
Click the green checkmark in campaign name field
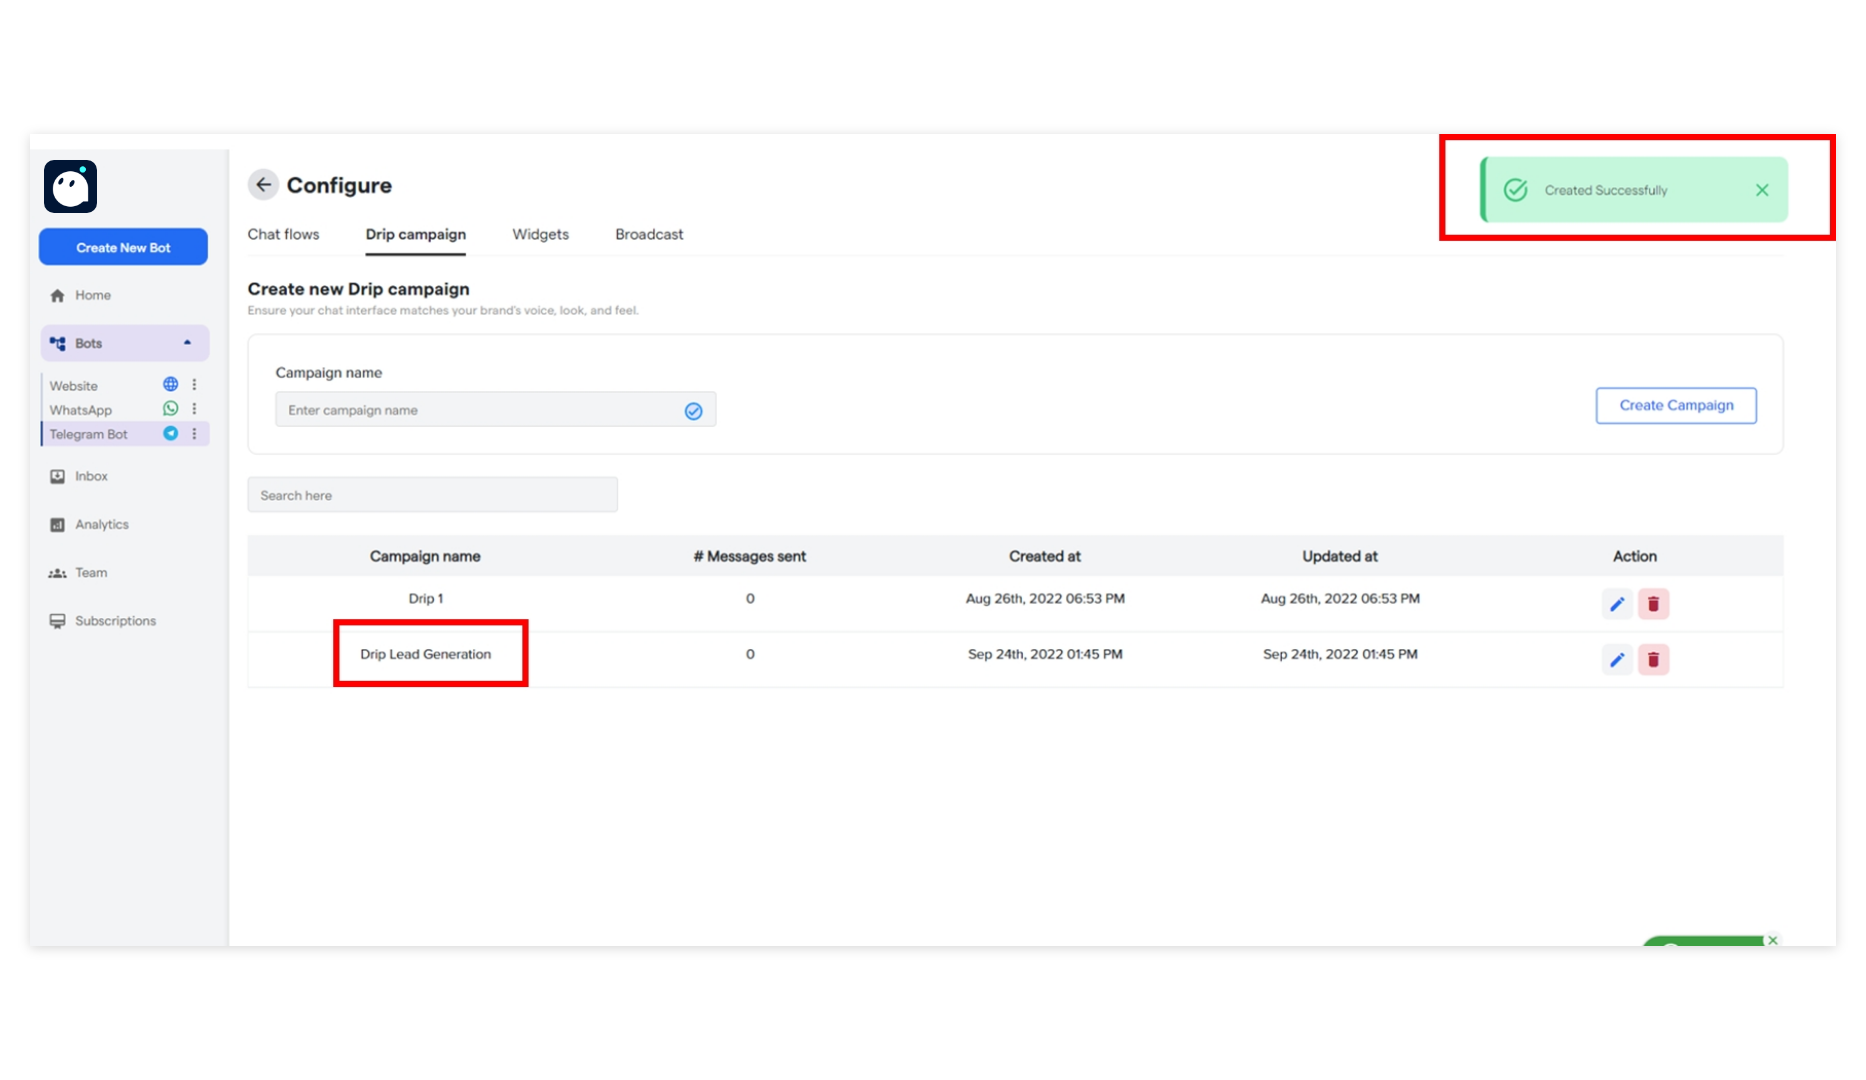click(x=693, y=409)
